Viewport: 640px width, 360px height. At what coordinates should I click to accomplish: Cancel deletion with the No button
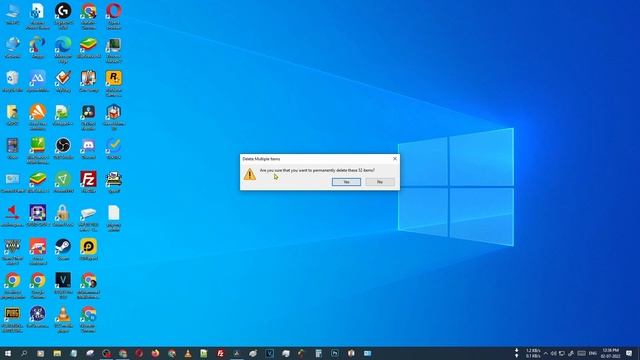(x=380, y=182)
